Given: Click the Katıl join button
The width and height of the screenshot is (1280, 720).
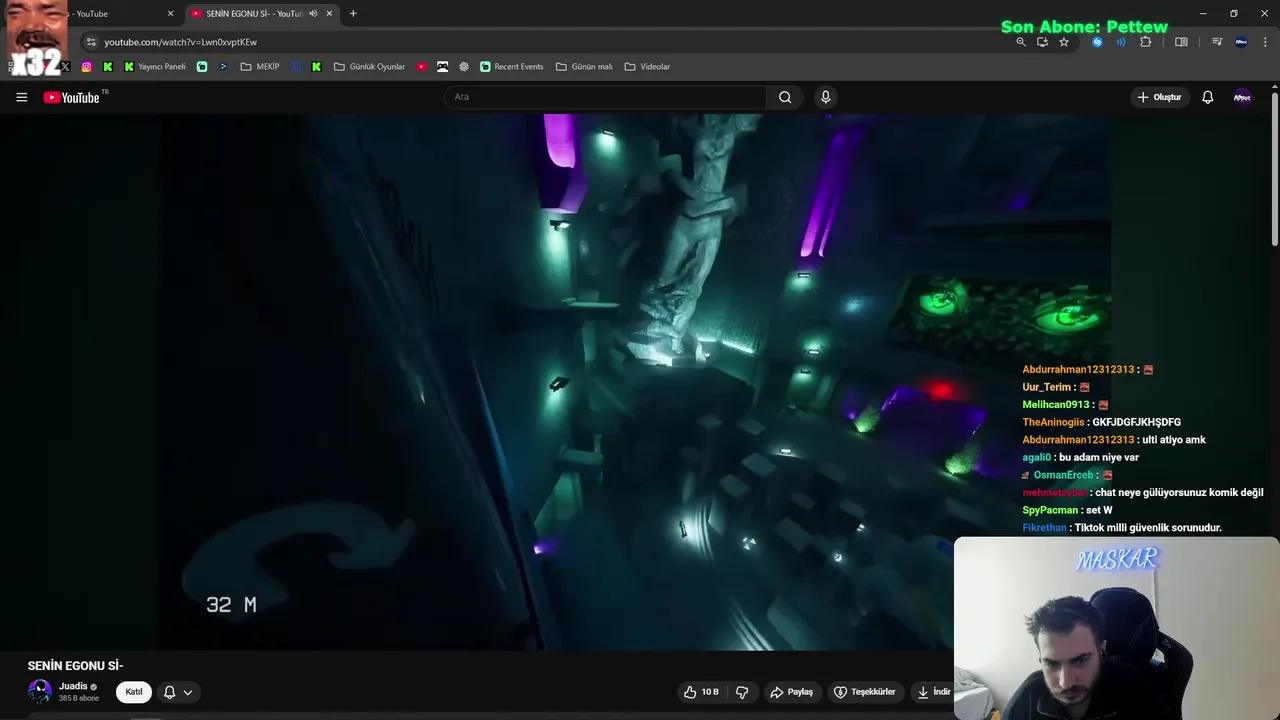Looking at the screenshot, I should (133, 692).
